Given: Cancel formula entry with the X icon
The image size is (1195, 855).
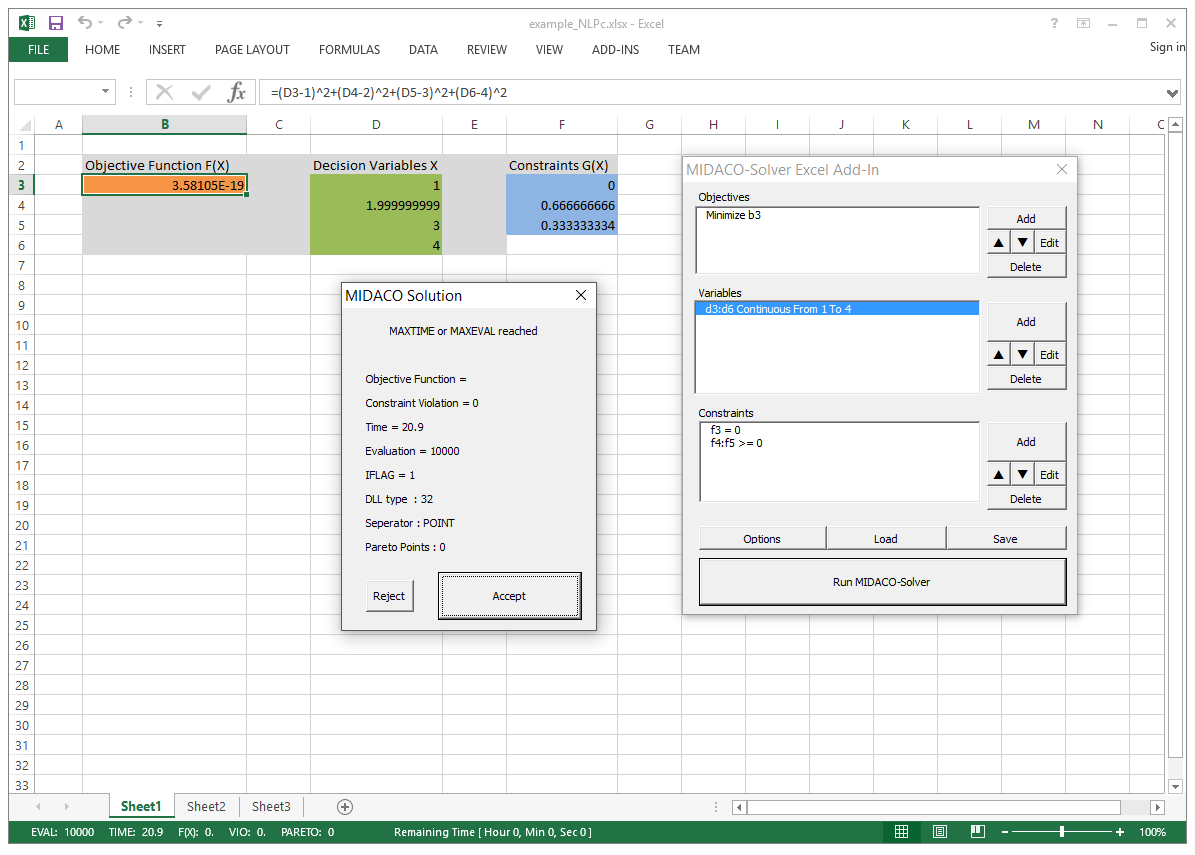Looking at the screenshot, I should 164,93.
